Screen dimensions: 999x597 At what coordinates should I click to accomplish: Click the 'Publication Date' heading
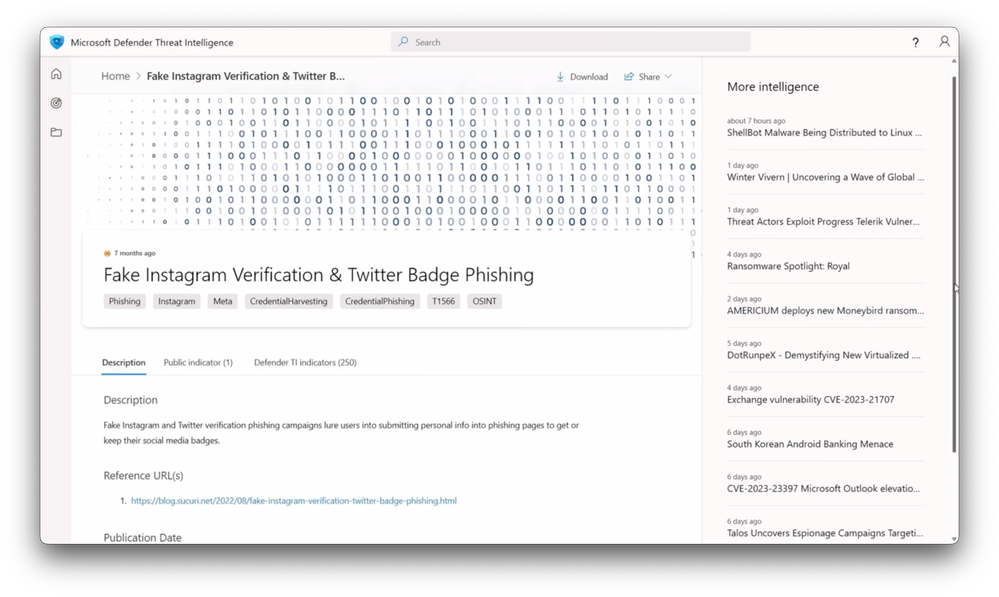143,538
